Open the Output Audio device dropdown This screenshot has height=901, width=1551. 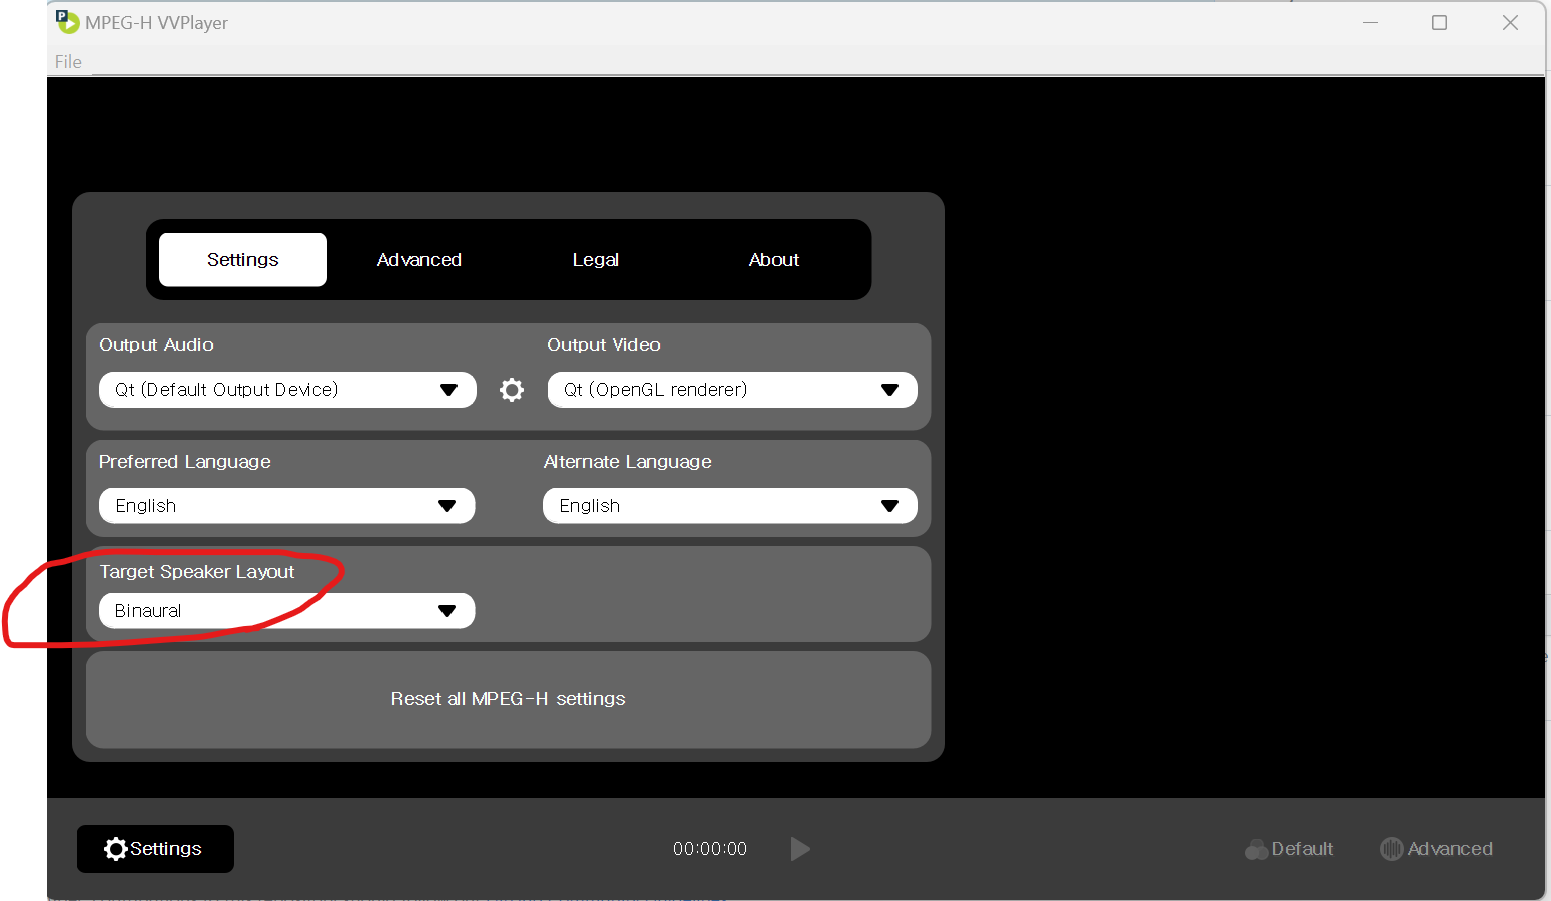pos(286,390)
